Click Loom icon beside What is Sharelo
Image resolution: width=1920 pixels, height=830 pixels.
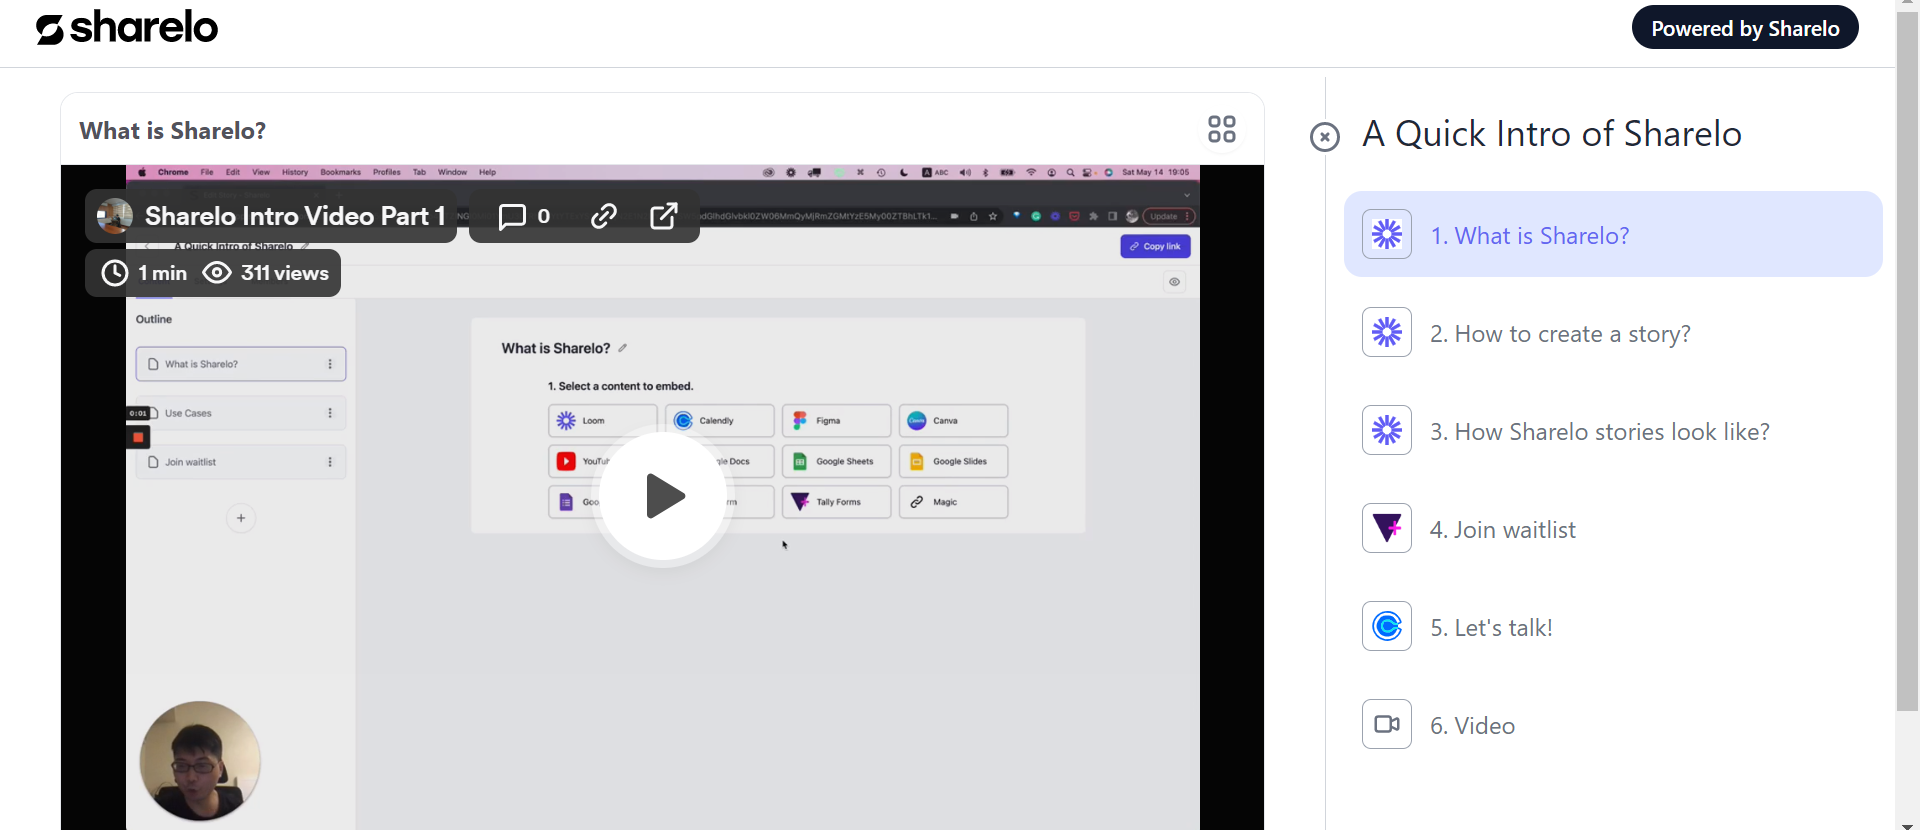(1387, 234)
